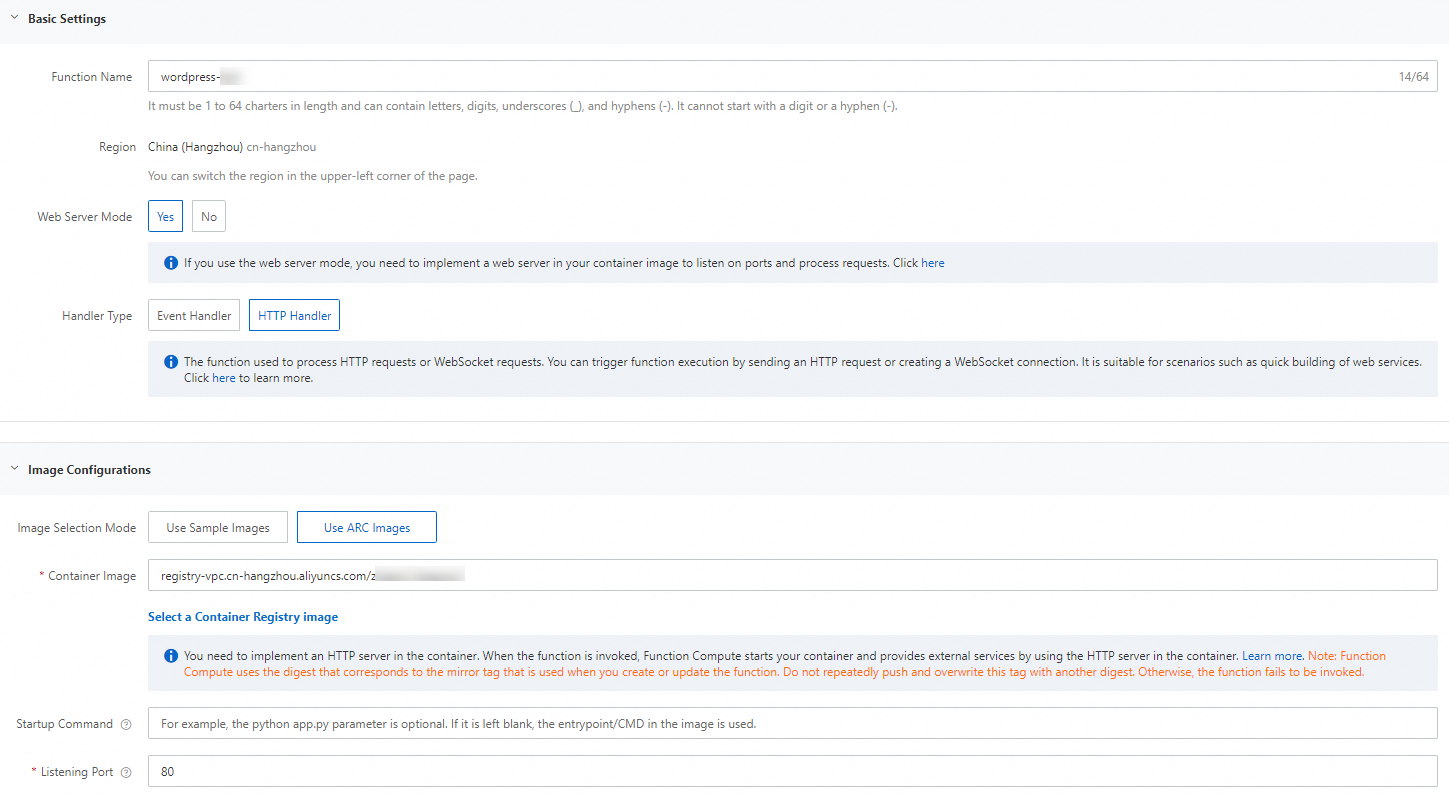This screenshot has height=796, width=1449.
Task: Choose the Event Handler type
Action: click(194, 316)
